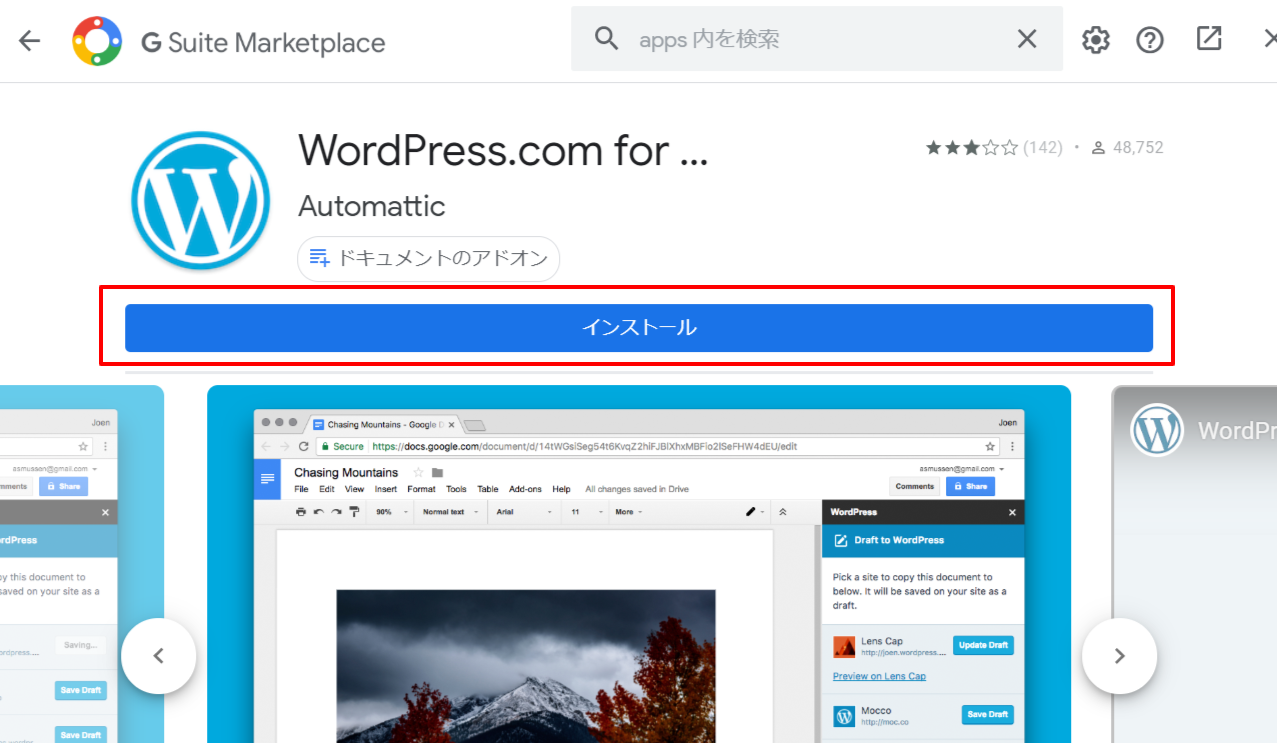Focus the apps search field
This screenshot has width=1277, height=743.
pyautogui.click(x=817, y=39)
